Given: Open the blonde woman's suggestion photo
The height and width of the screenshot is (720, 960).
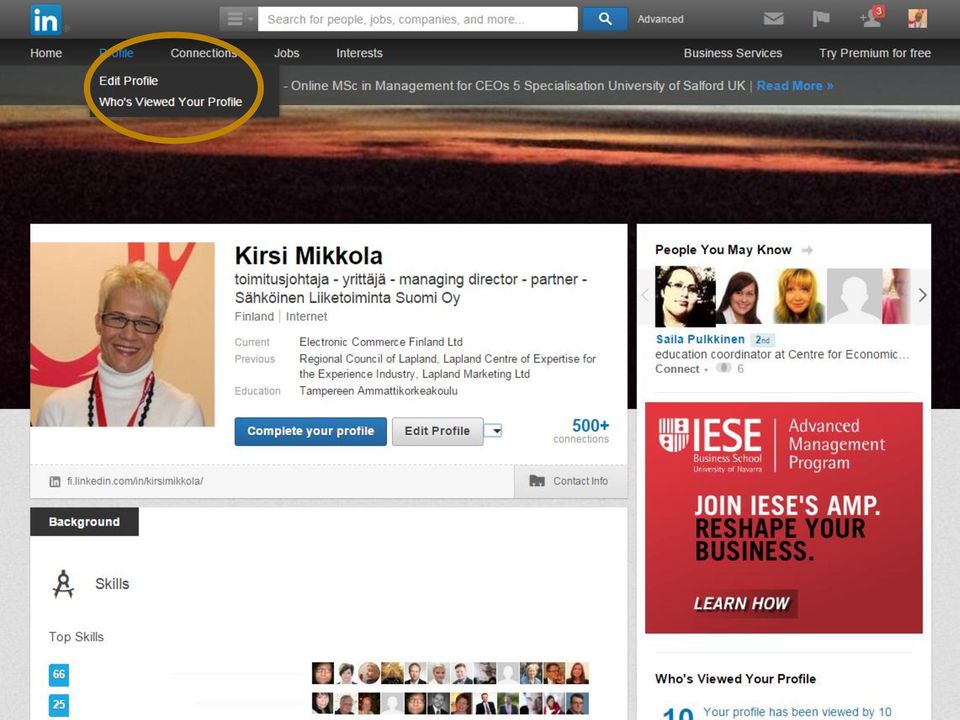Looking at the screenshot, I should coord(798,296).
